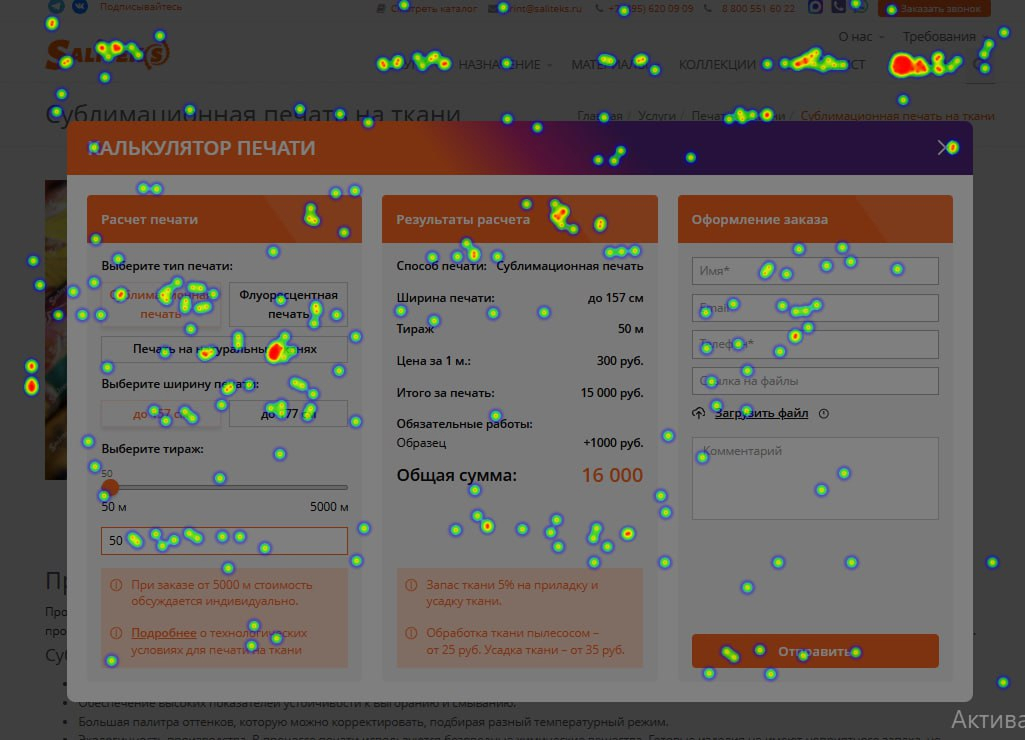The width and height of the screenshot is (1025, 740).
Task: Open the VK social network icon
Action: (80, 6)
